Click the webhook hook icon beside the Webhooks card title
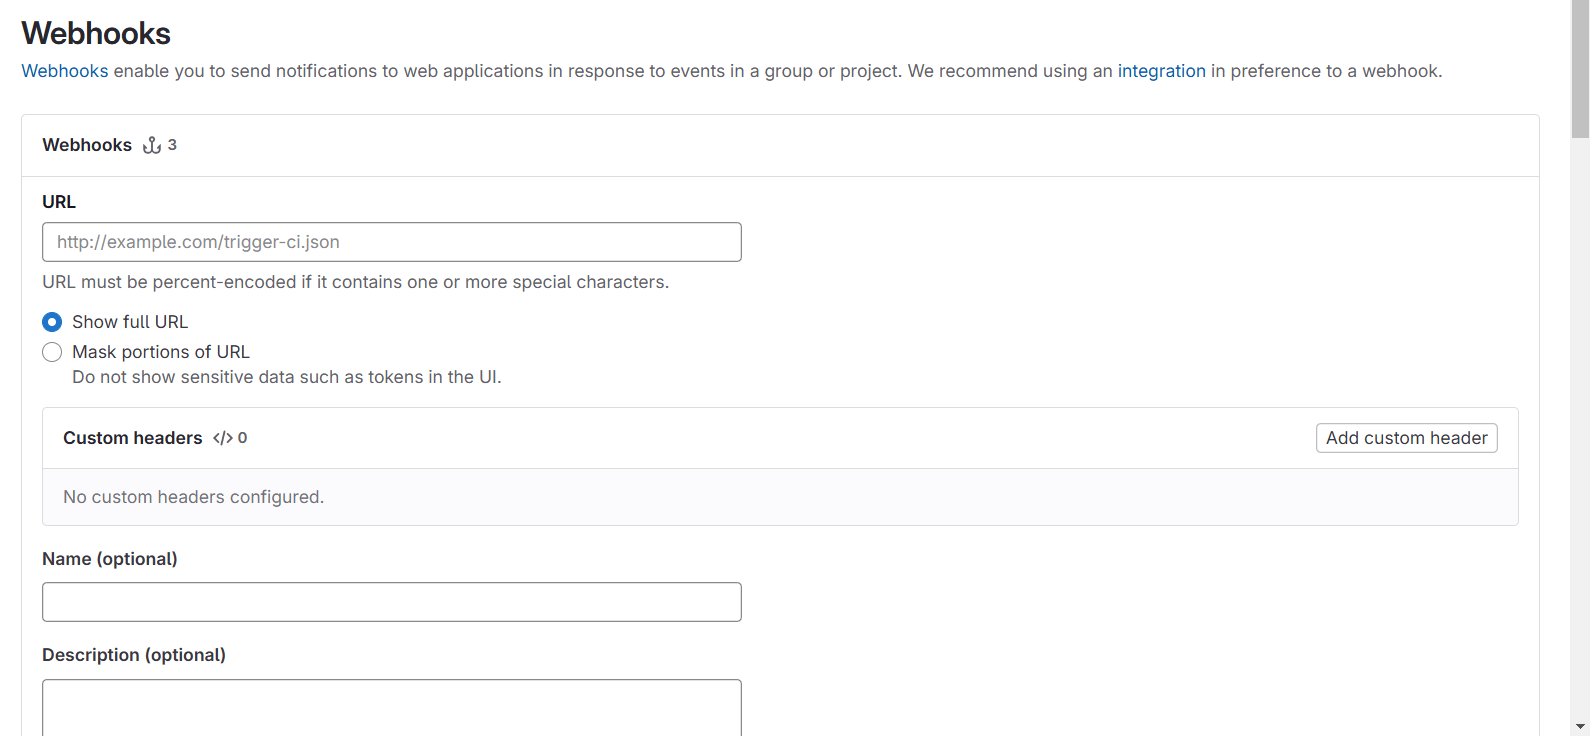 (x=152, y=145)
